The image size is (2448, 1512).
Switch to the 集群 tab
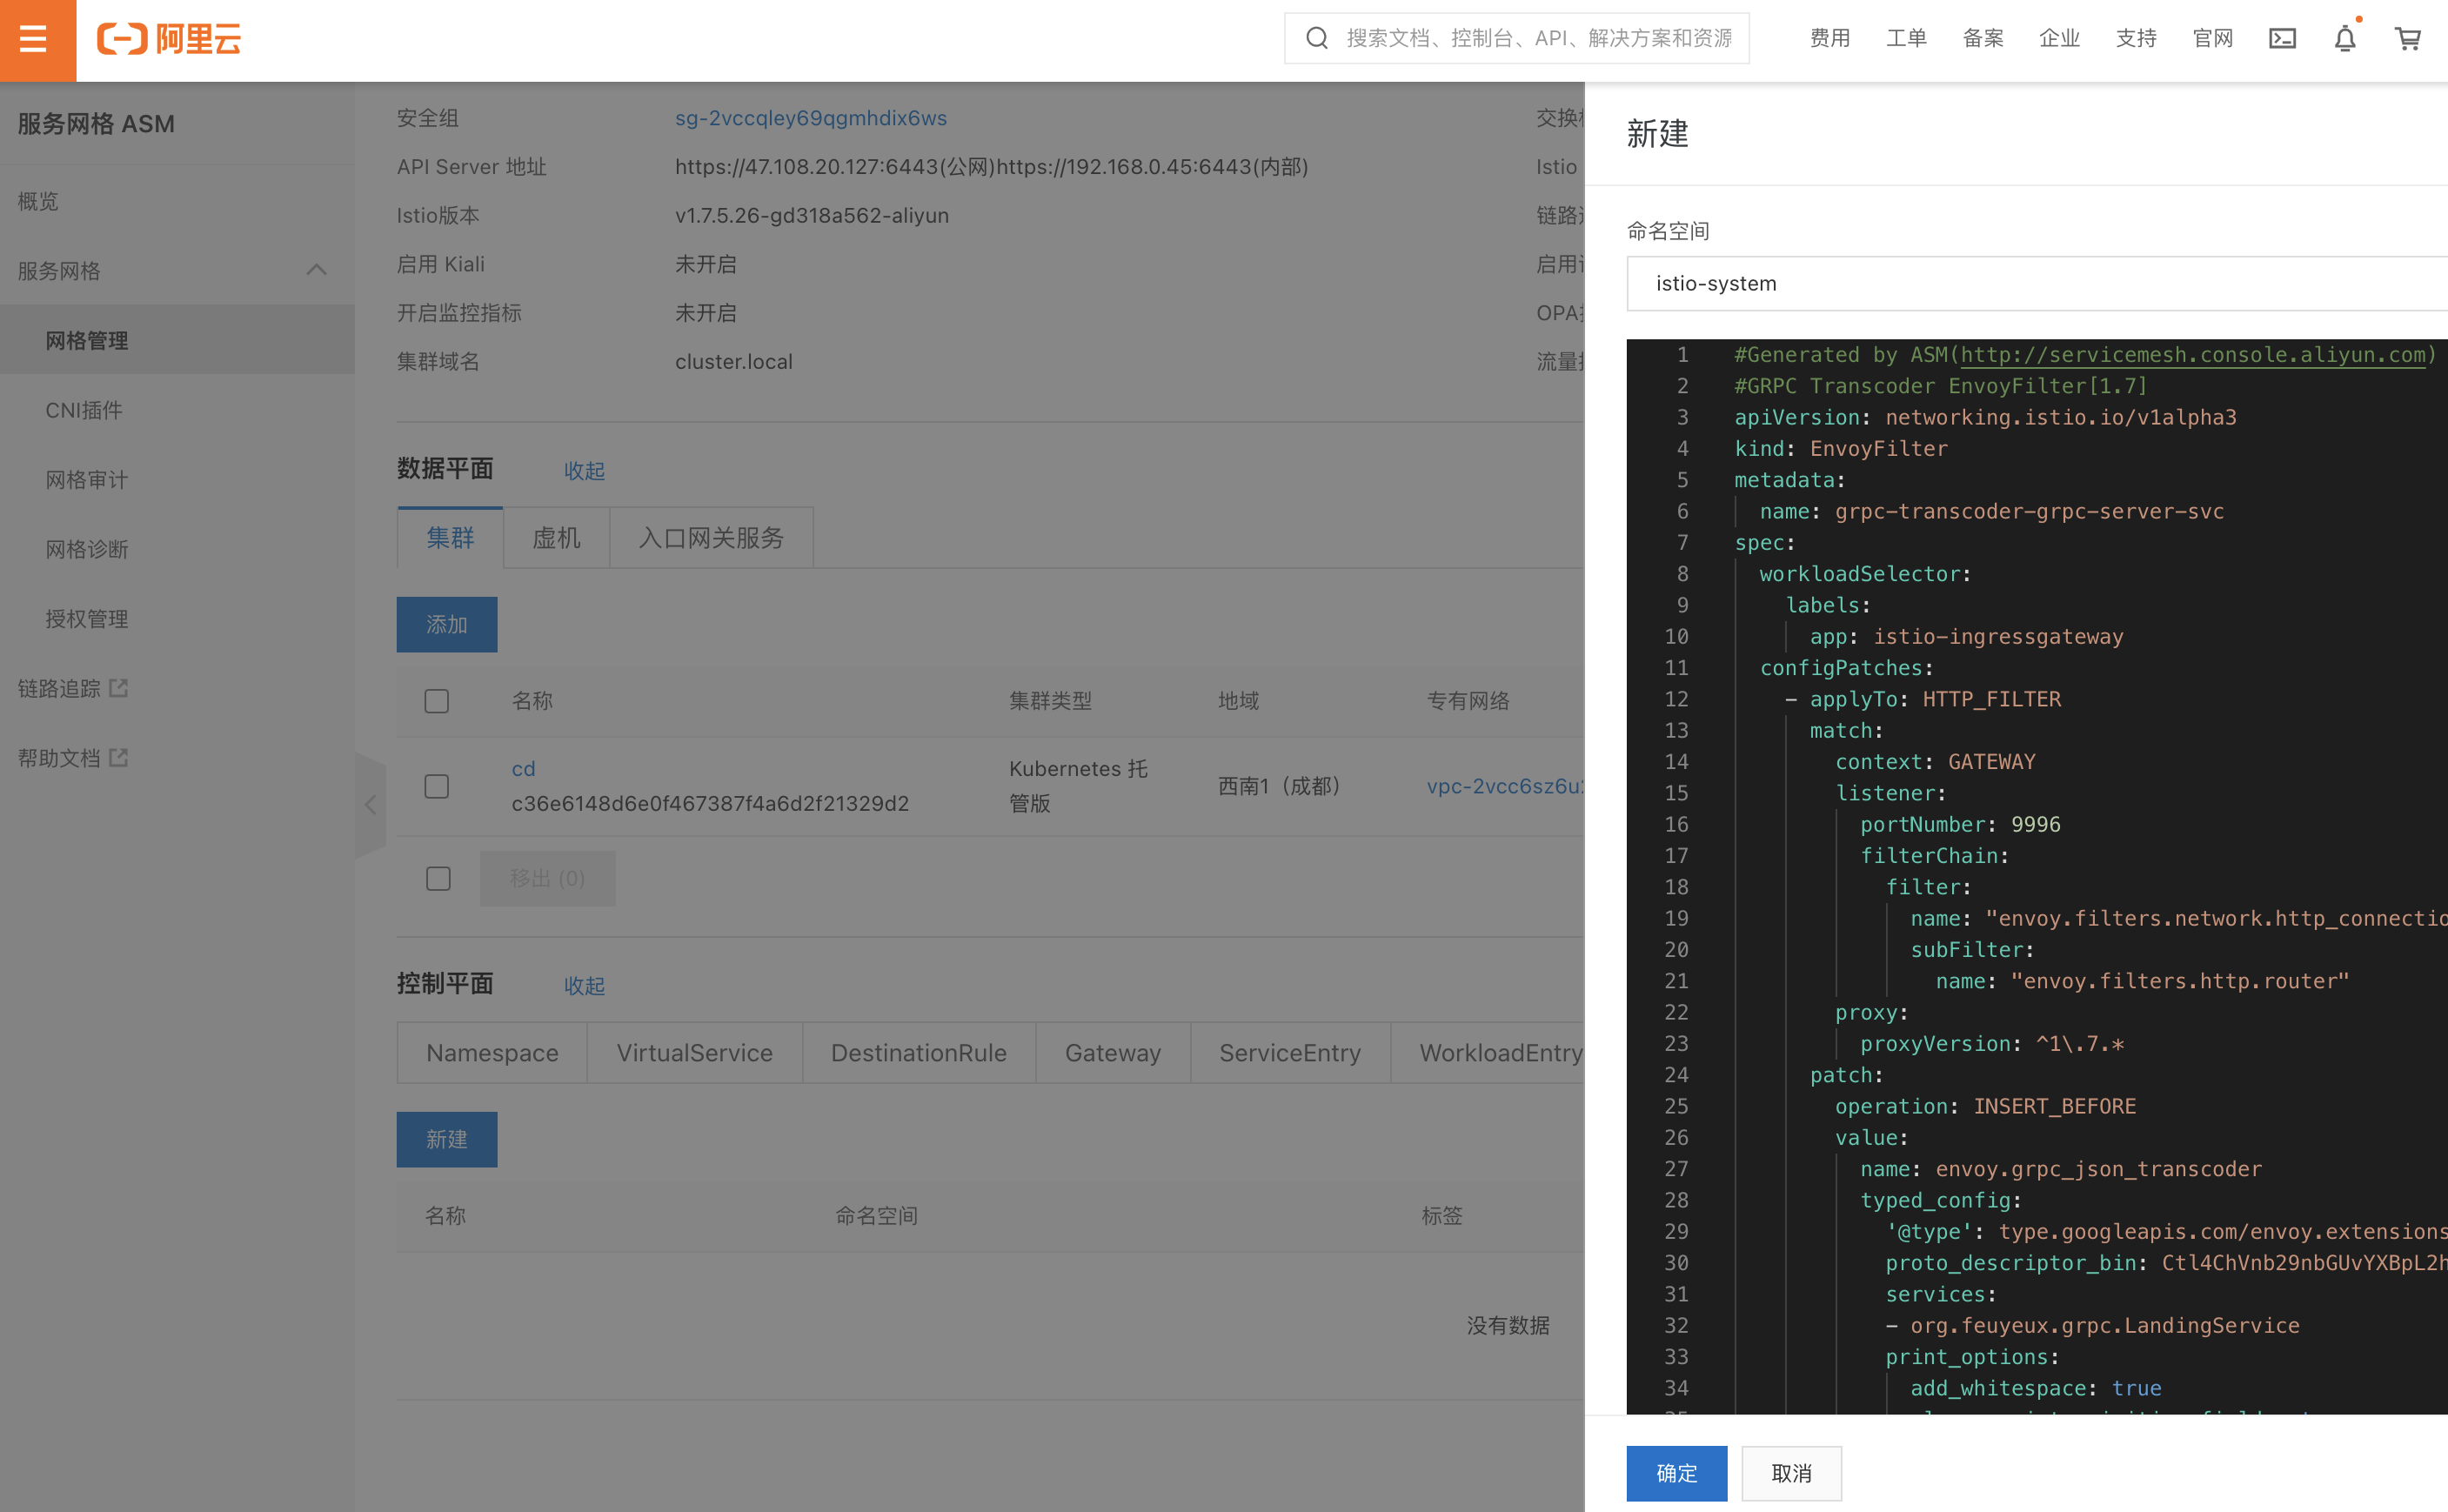pyautogui.click(x=450, y=538)
